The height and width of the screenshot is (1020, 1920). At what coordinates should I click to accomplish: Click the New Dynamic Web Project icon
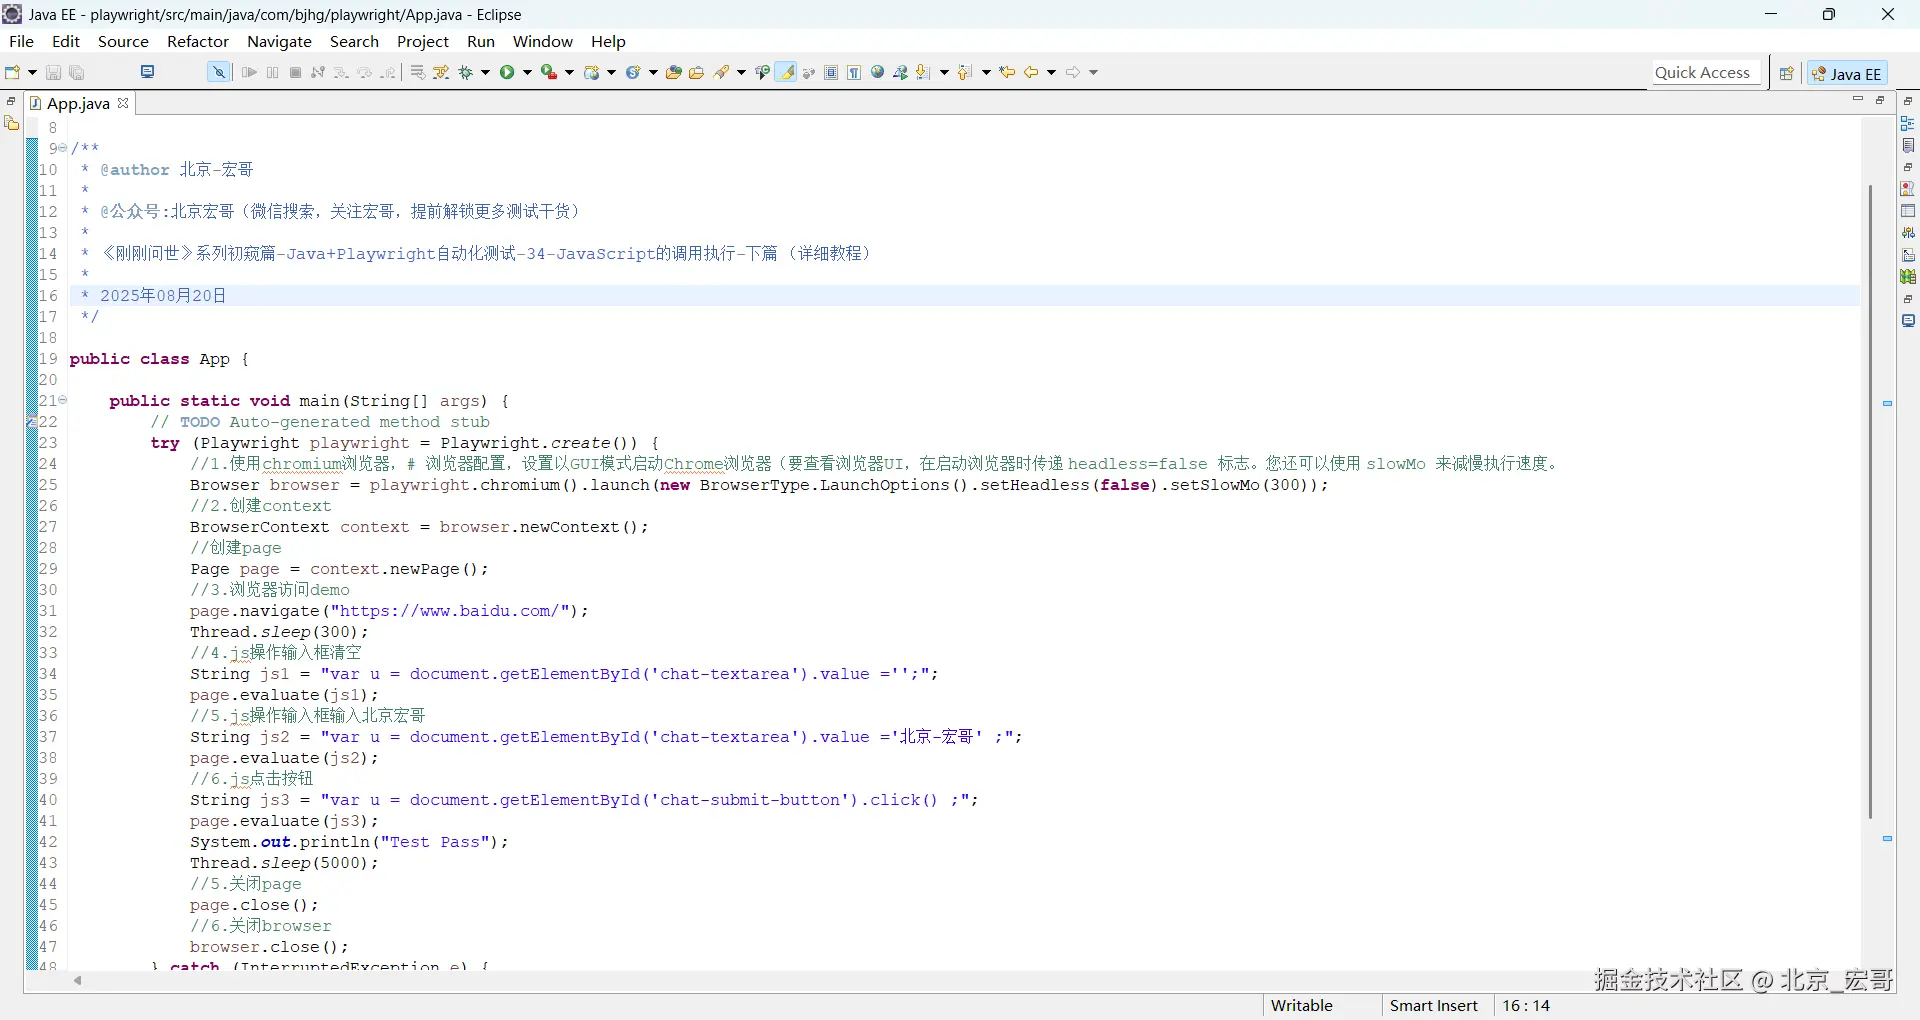(x=591, y=72)
